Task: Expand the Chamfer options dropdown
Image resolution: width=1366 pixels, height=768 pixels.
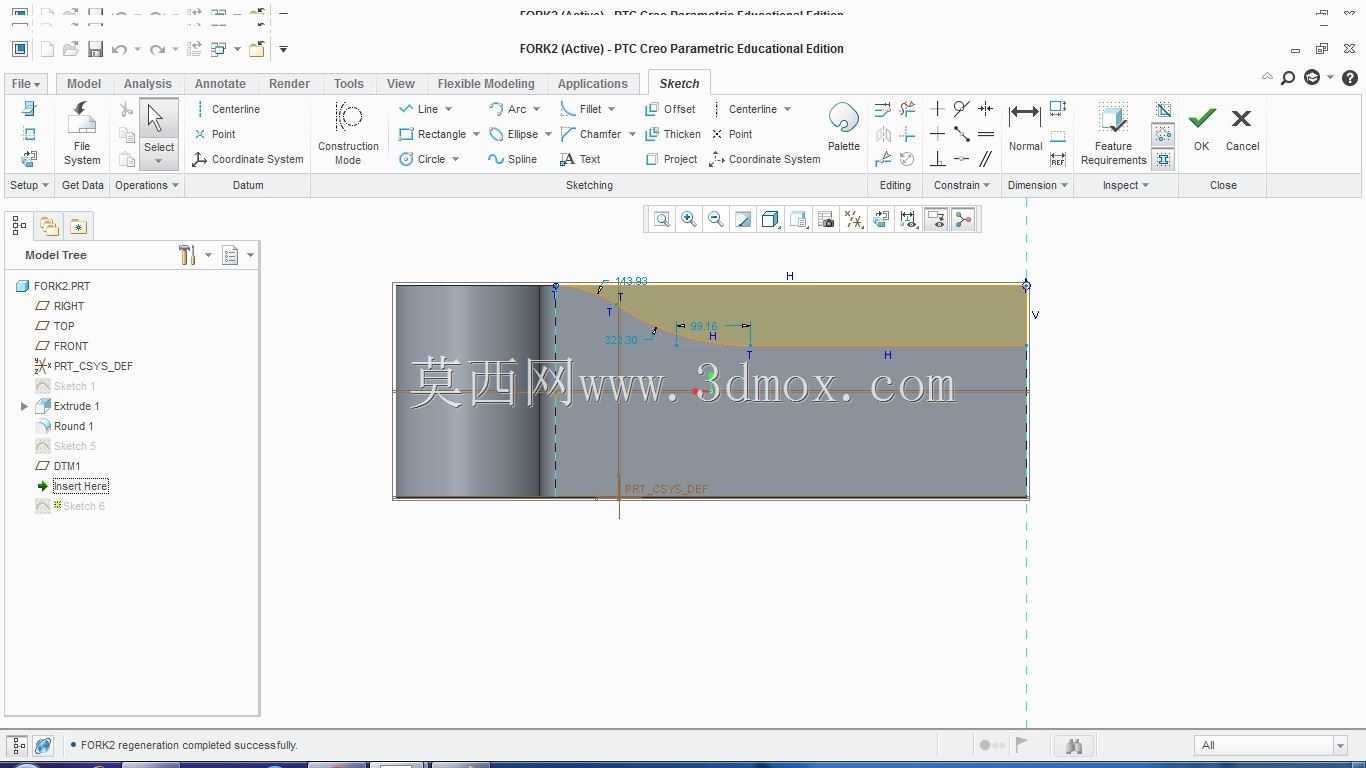Action: [x=632, y=134]
